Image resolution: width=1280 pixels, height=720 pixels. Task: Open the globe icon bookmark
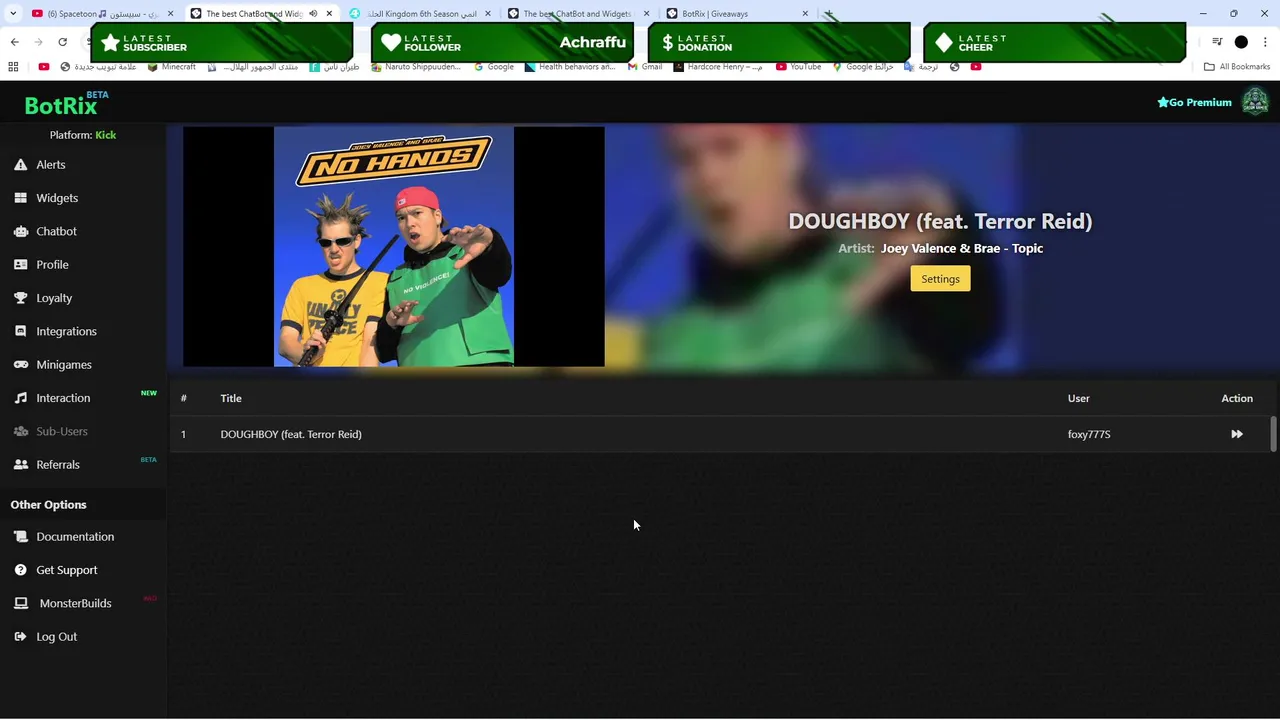point(955,67)
